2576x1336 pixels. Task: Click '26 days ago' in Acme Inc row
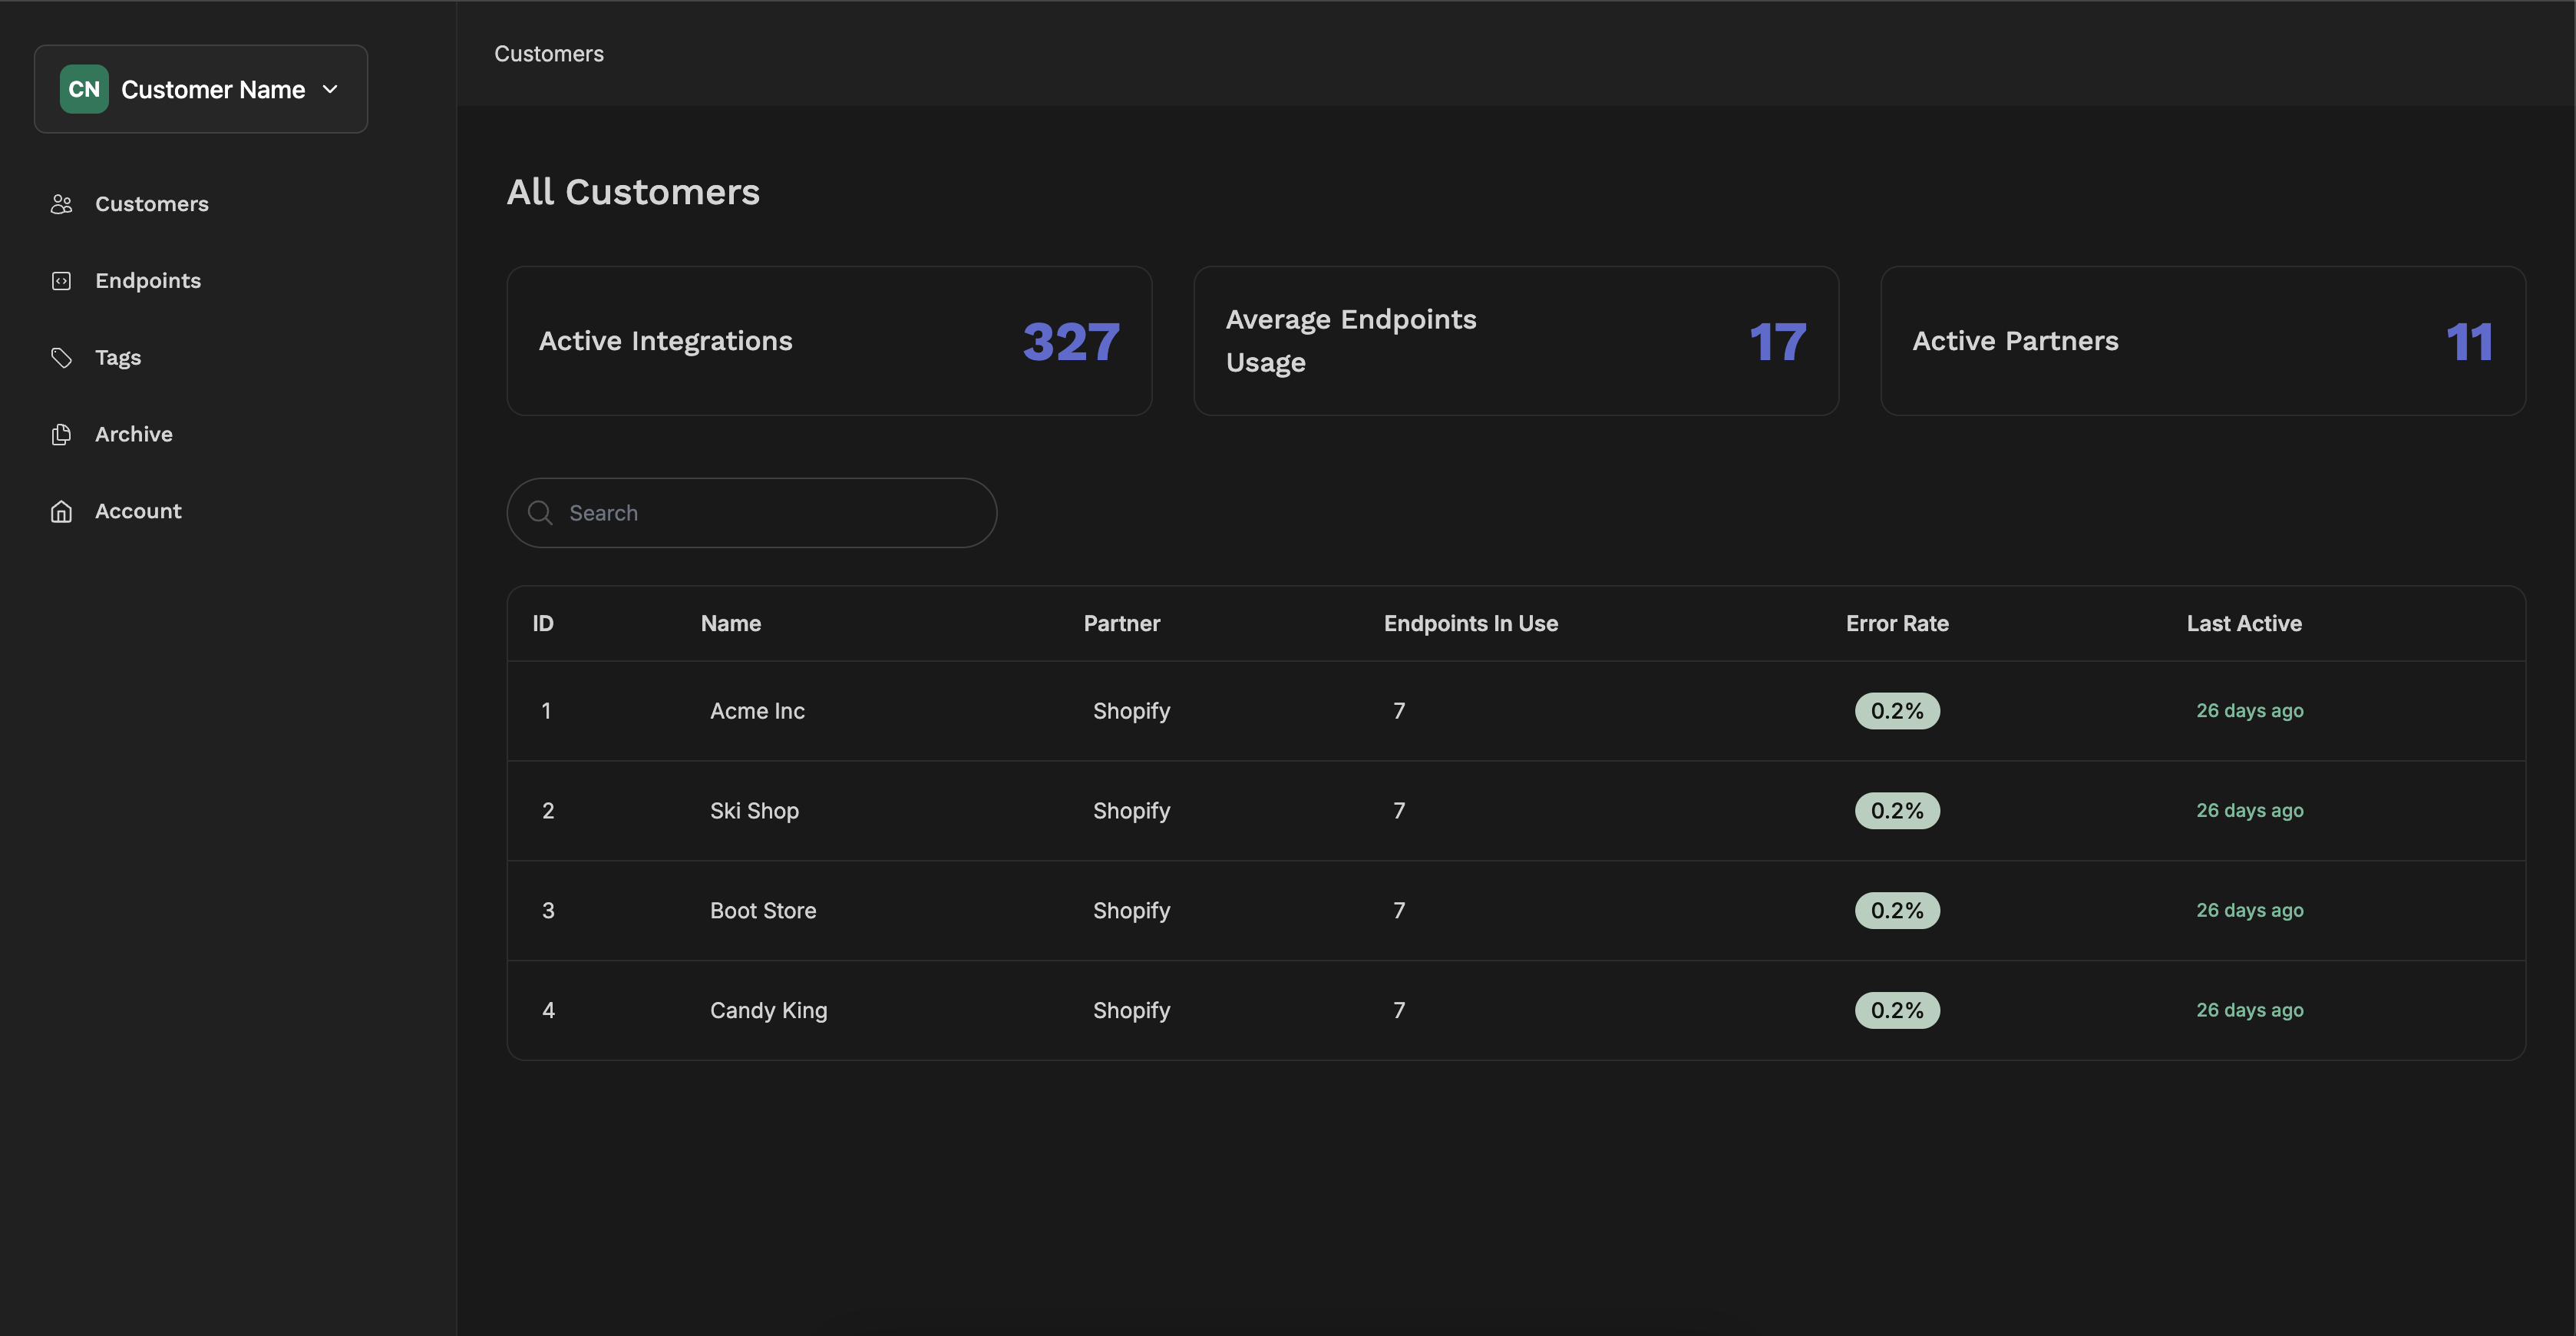click(2250, 711)
